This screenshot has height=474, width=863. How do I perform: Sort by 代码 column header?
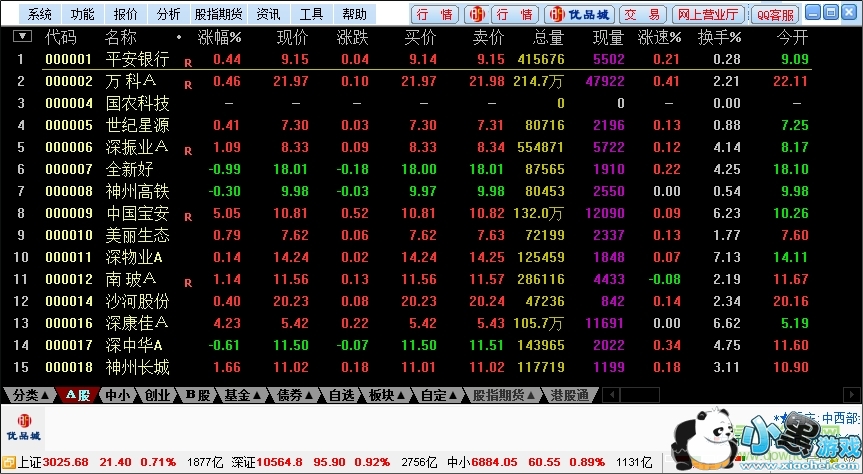point(61,37)
